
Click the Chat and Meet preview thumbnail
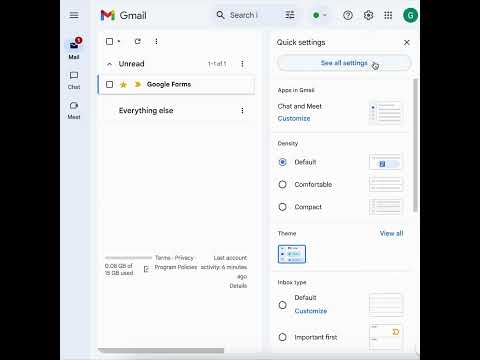tap(385, 113)
